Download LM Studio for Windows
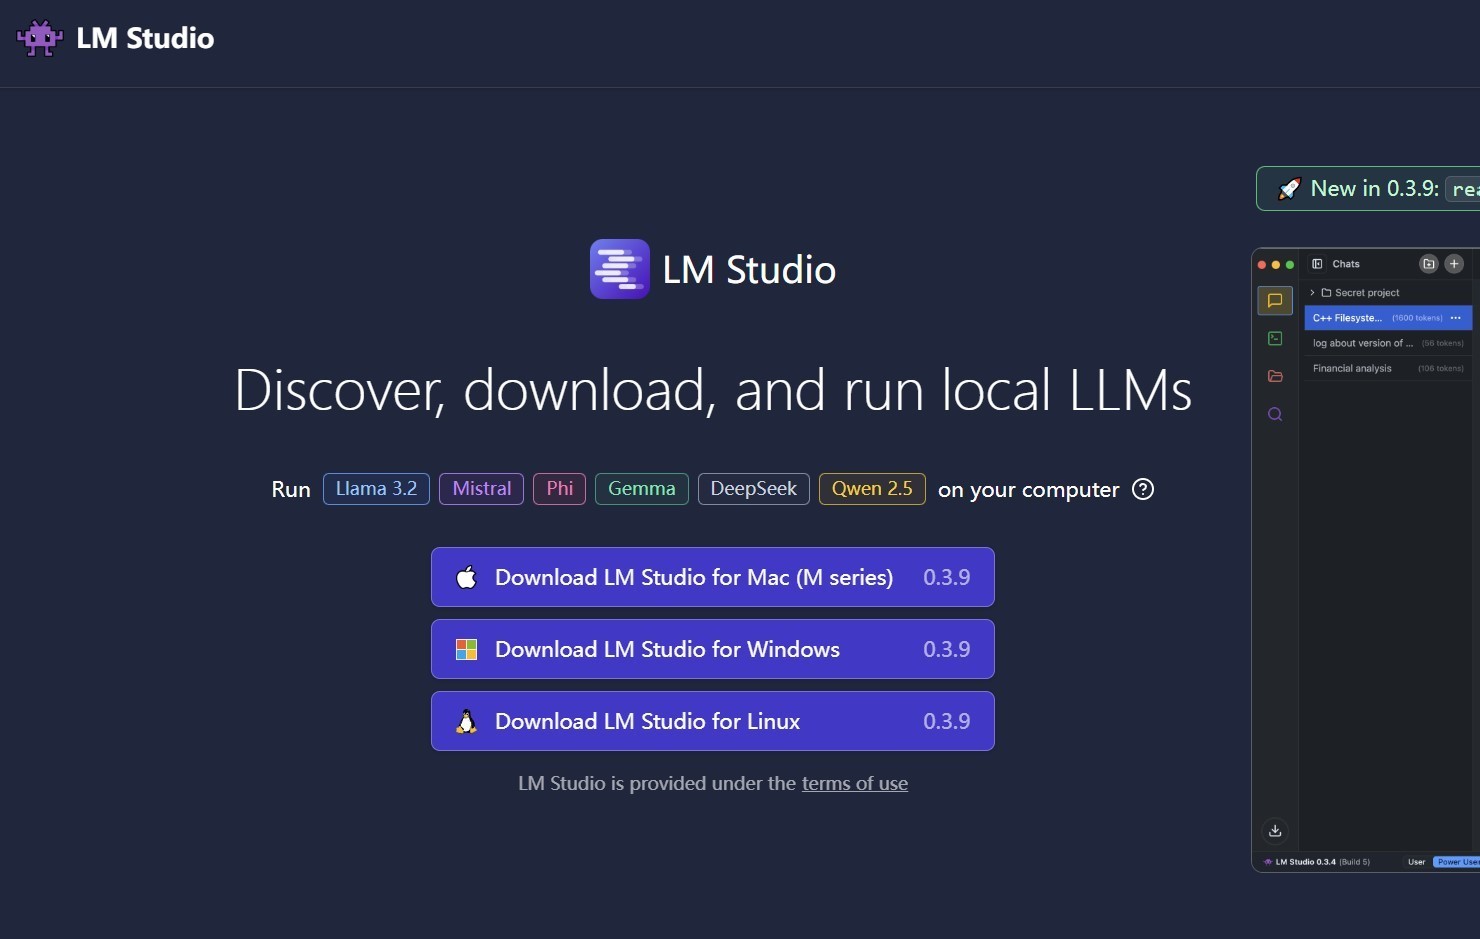Image resolution: width=1480 pixels, height=939 pixels. (x=713, y=649)
